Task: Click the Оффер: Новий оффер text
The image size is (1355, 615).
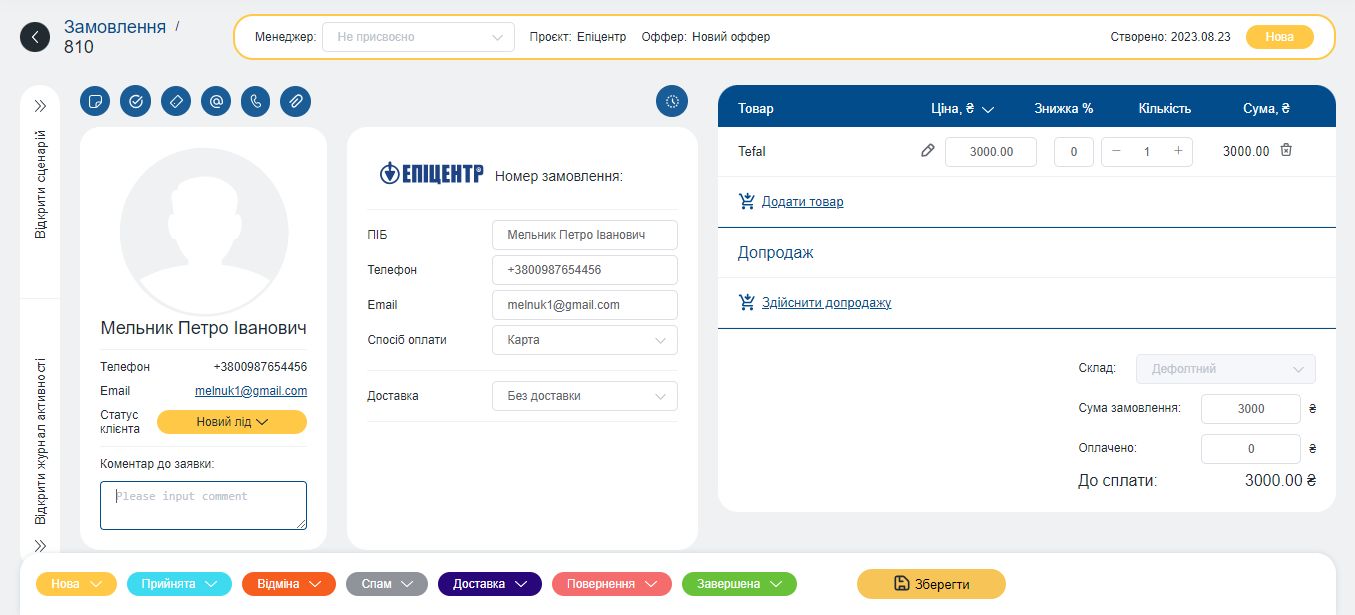Action: tap(706, 37)
